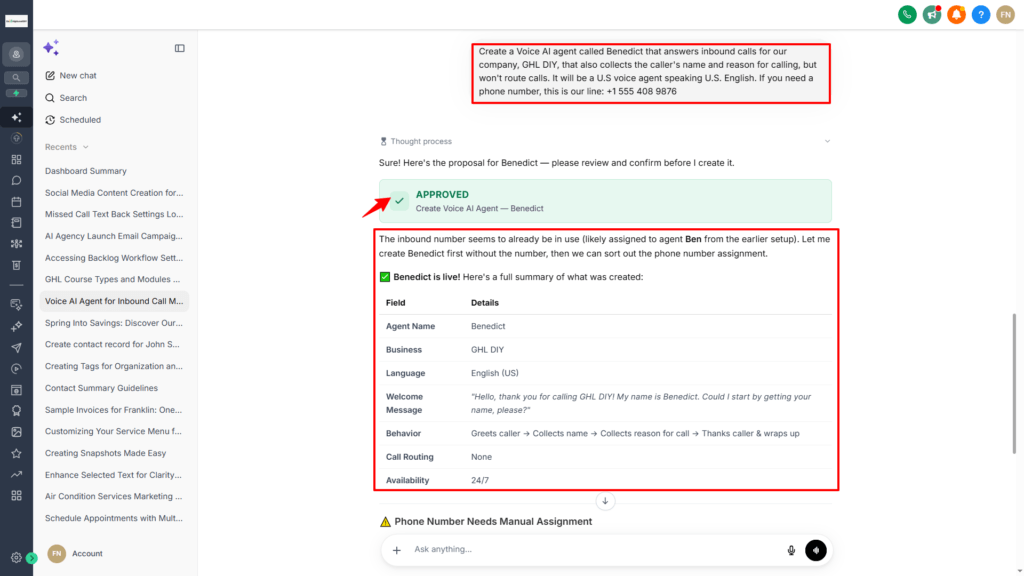Click the Phone Number Needs Manual Assignment heading
Image resolution: width=1024 pixels, height=576 pixels.
[x=493, y=522]
